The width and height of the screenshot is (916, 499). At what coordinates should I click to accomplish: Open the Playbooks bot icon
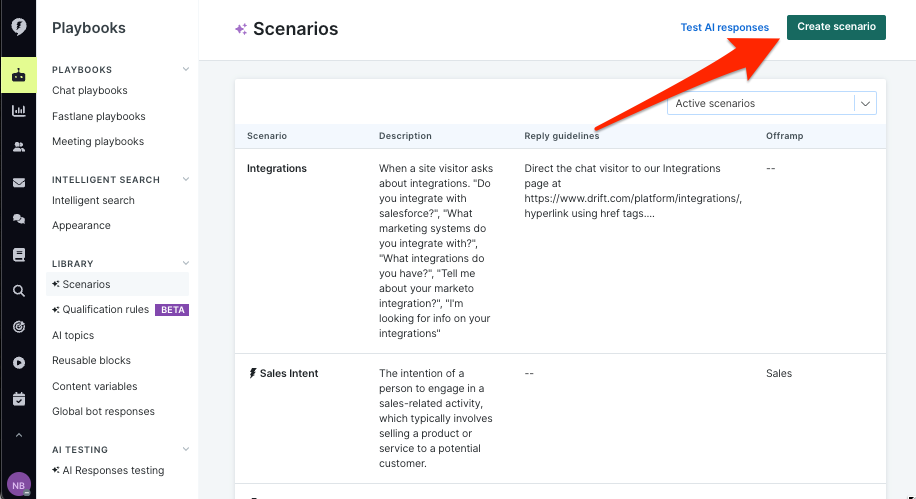(x=18, y=75)
